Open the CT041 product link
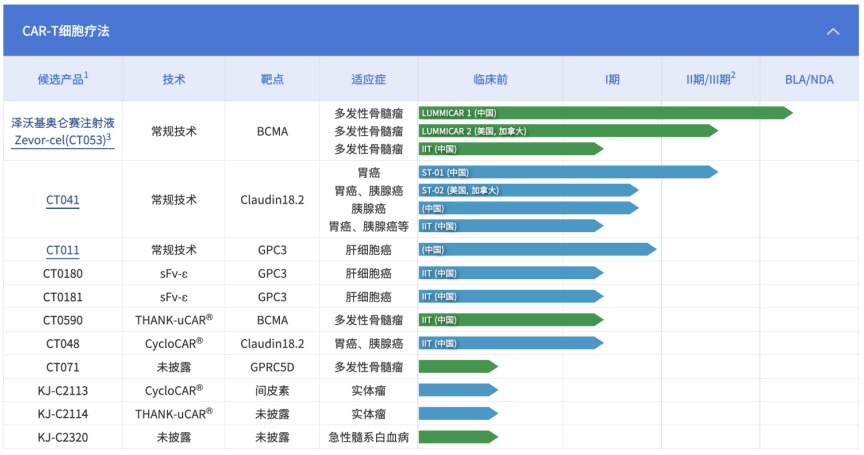This screenshot has width=864, height=455. pos(62,200)
